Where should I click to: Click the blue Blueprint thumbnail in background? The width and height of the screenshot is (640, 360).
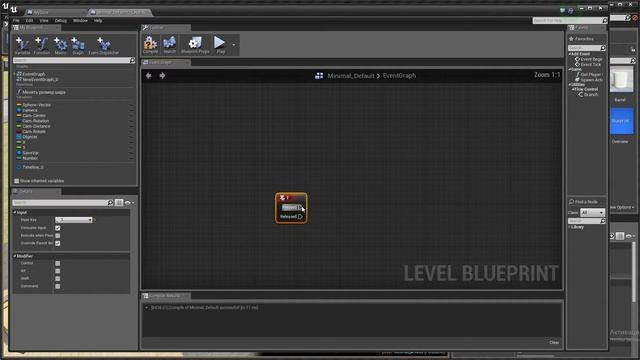pyautogui.click(x=621, y=121)
